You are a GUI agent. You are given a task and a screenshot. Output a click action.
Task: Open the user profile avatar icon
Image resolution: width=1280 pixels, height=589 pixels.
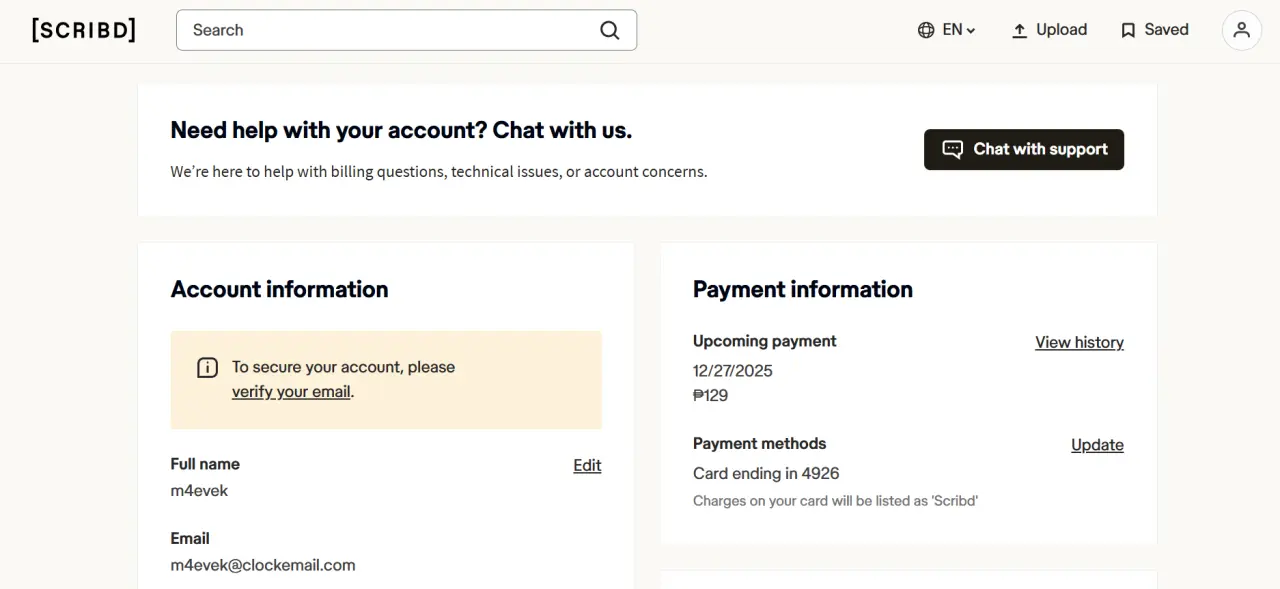coord(1241,30)
